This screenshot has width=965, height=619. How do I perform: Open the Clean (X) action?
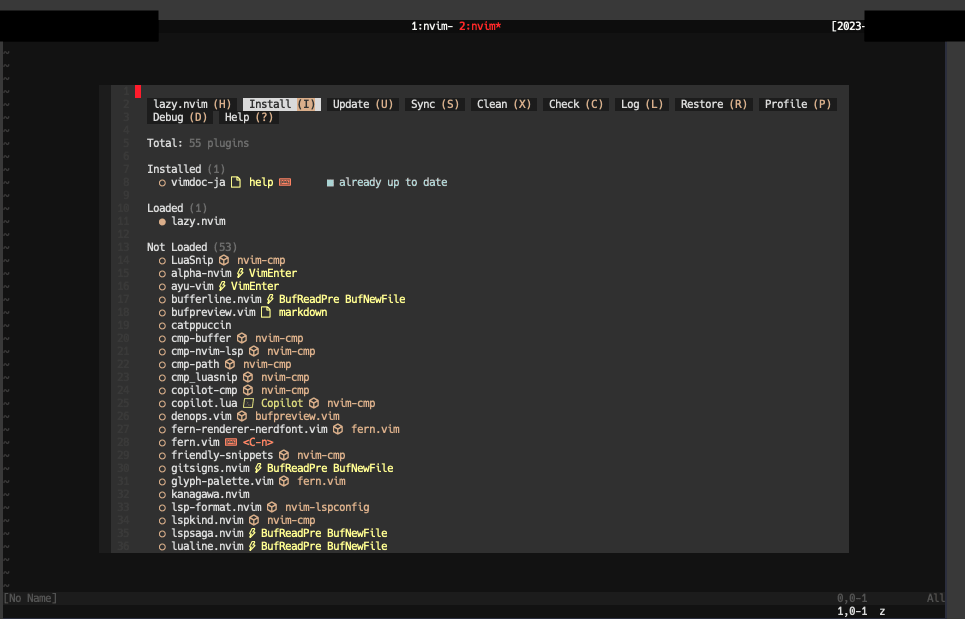coord(503,104)
